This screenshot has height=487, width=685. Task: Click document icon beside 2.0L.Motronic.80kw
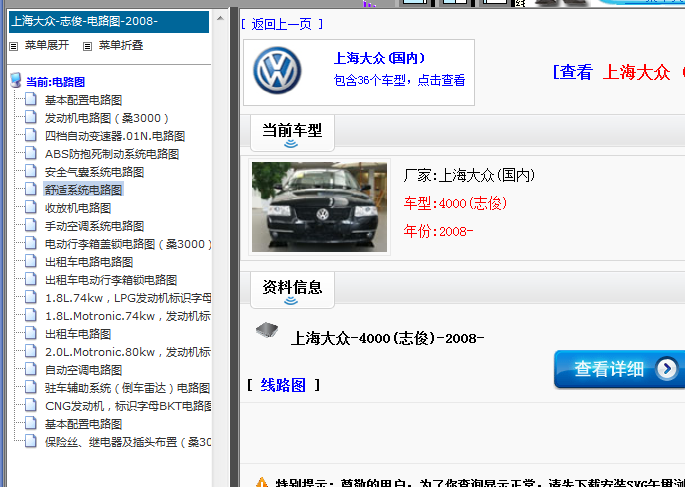[31, 351]
